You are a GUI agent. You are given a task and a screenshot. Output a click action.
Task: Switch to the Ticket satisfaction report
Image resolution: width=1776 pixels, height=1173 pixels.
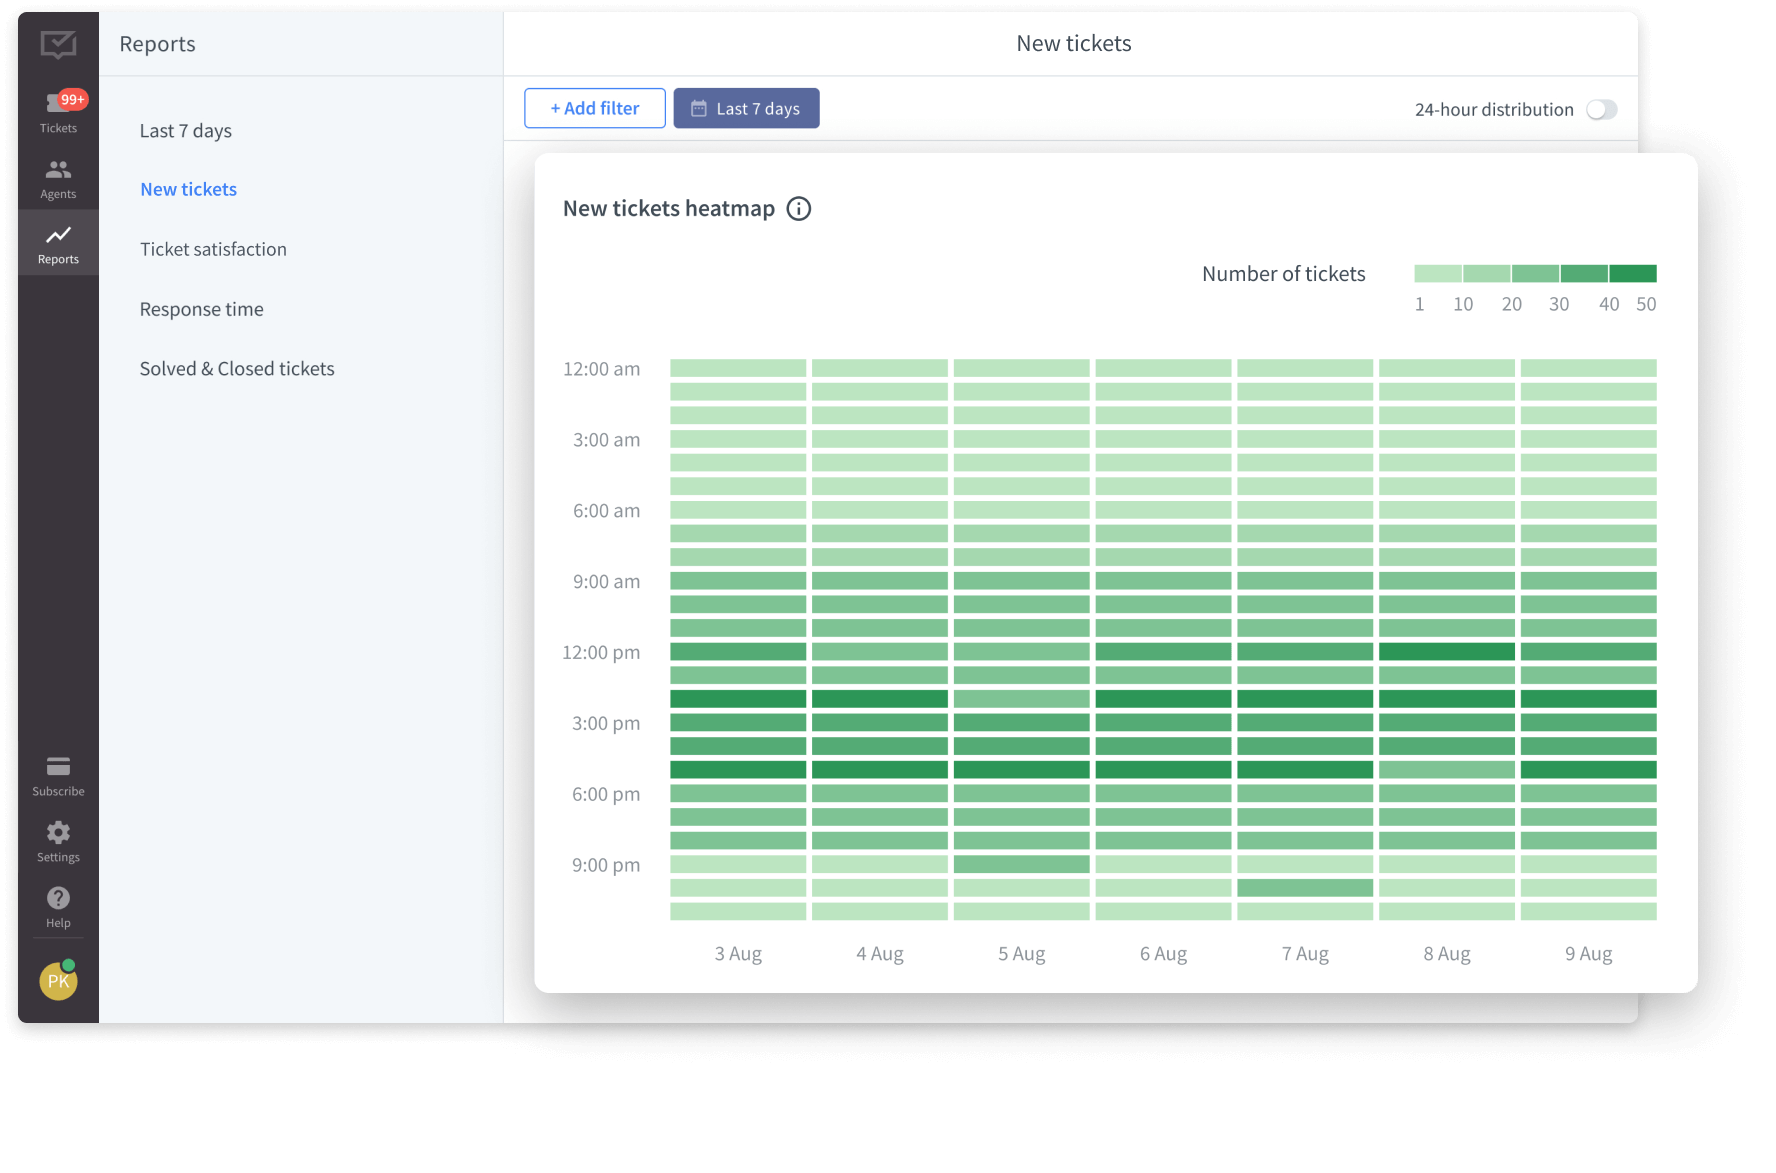(x=212, y=249)
